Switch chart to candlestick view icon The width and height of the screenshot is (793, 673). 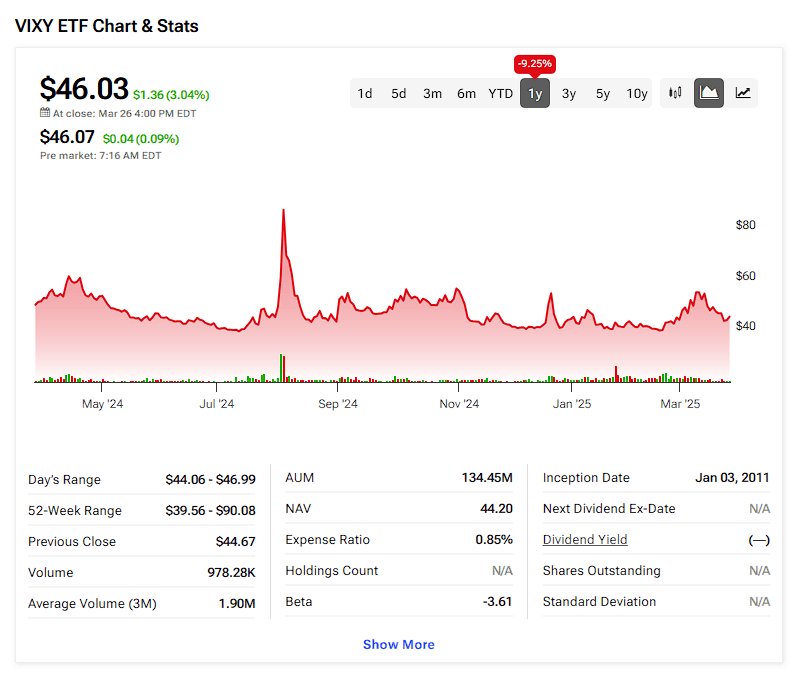675,93
